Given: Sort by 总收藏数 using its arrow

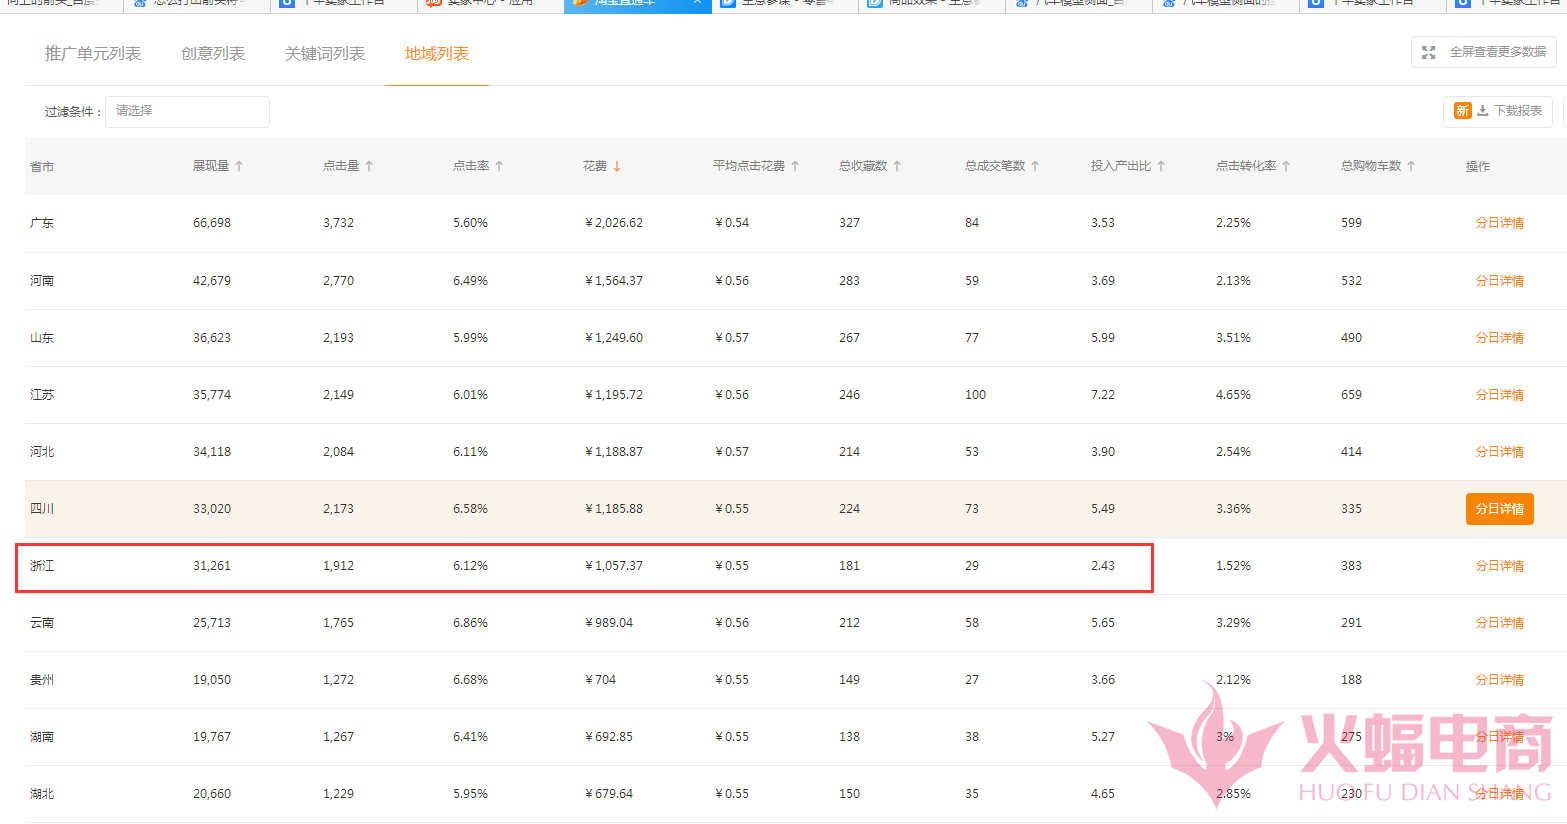Looking at the screenshot, I should [897, 166].
